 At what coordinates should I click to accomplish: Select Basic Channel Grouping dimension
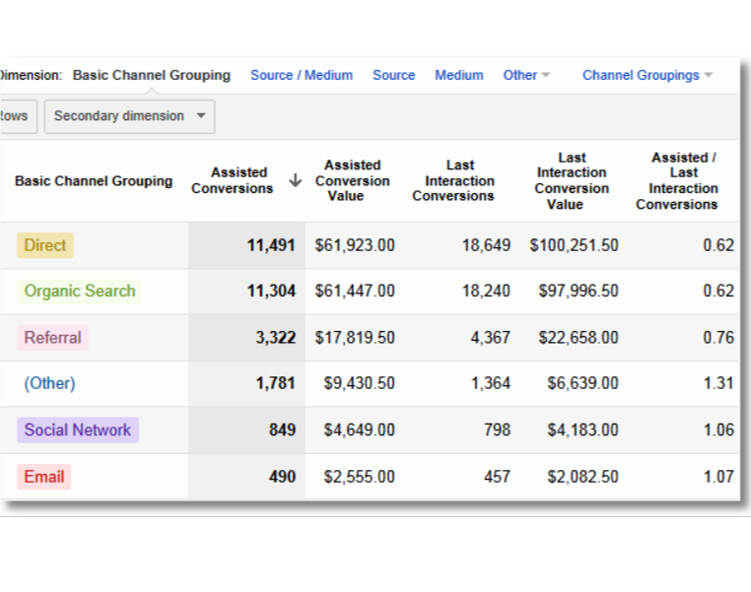(151, 75)
